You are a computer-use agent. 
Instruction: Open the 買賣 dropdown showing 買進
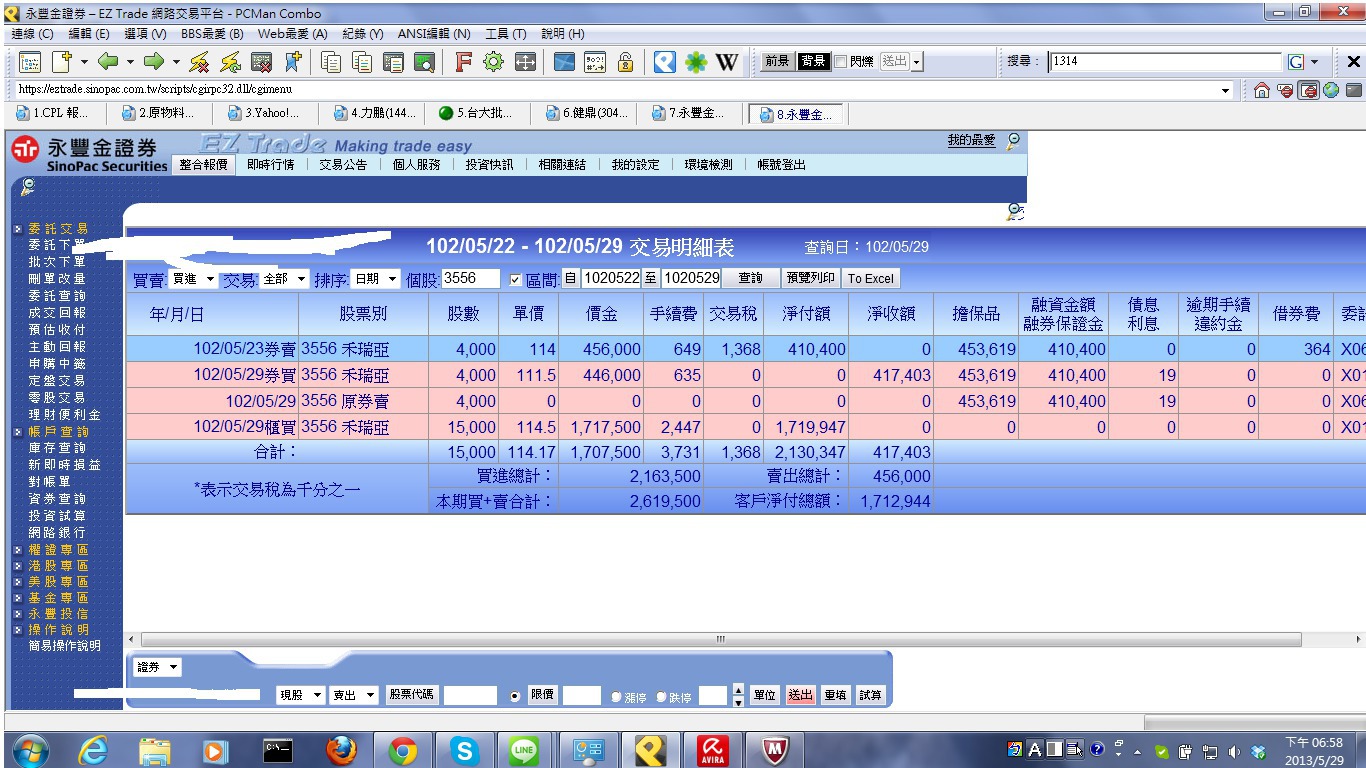(x=192, y=279)
